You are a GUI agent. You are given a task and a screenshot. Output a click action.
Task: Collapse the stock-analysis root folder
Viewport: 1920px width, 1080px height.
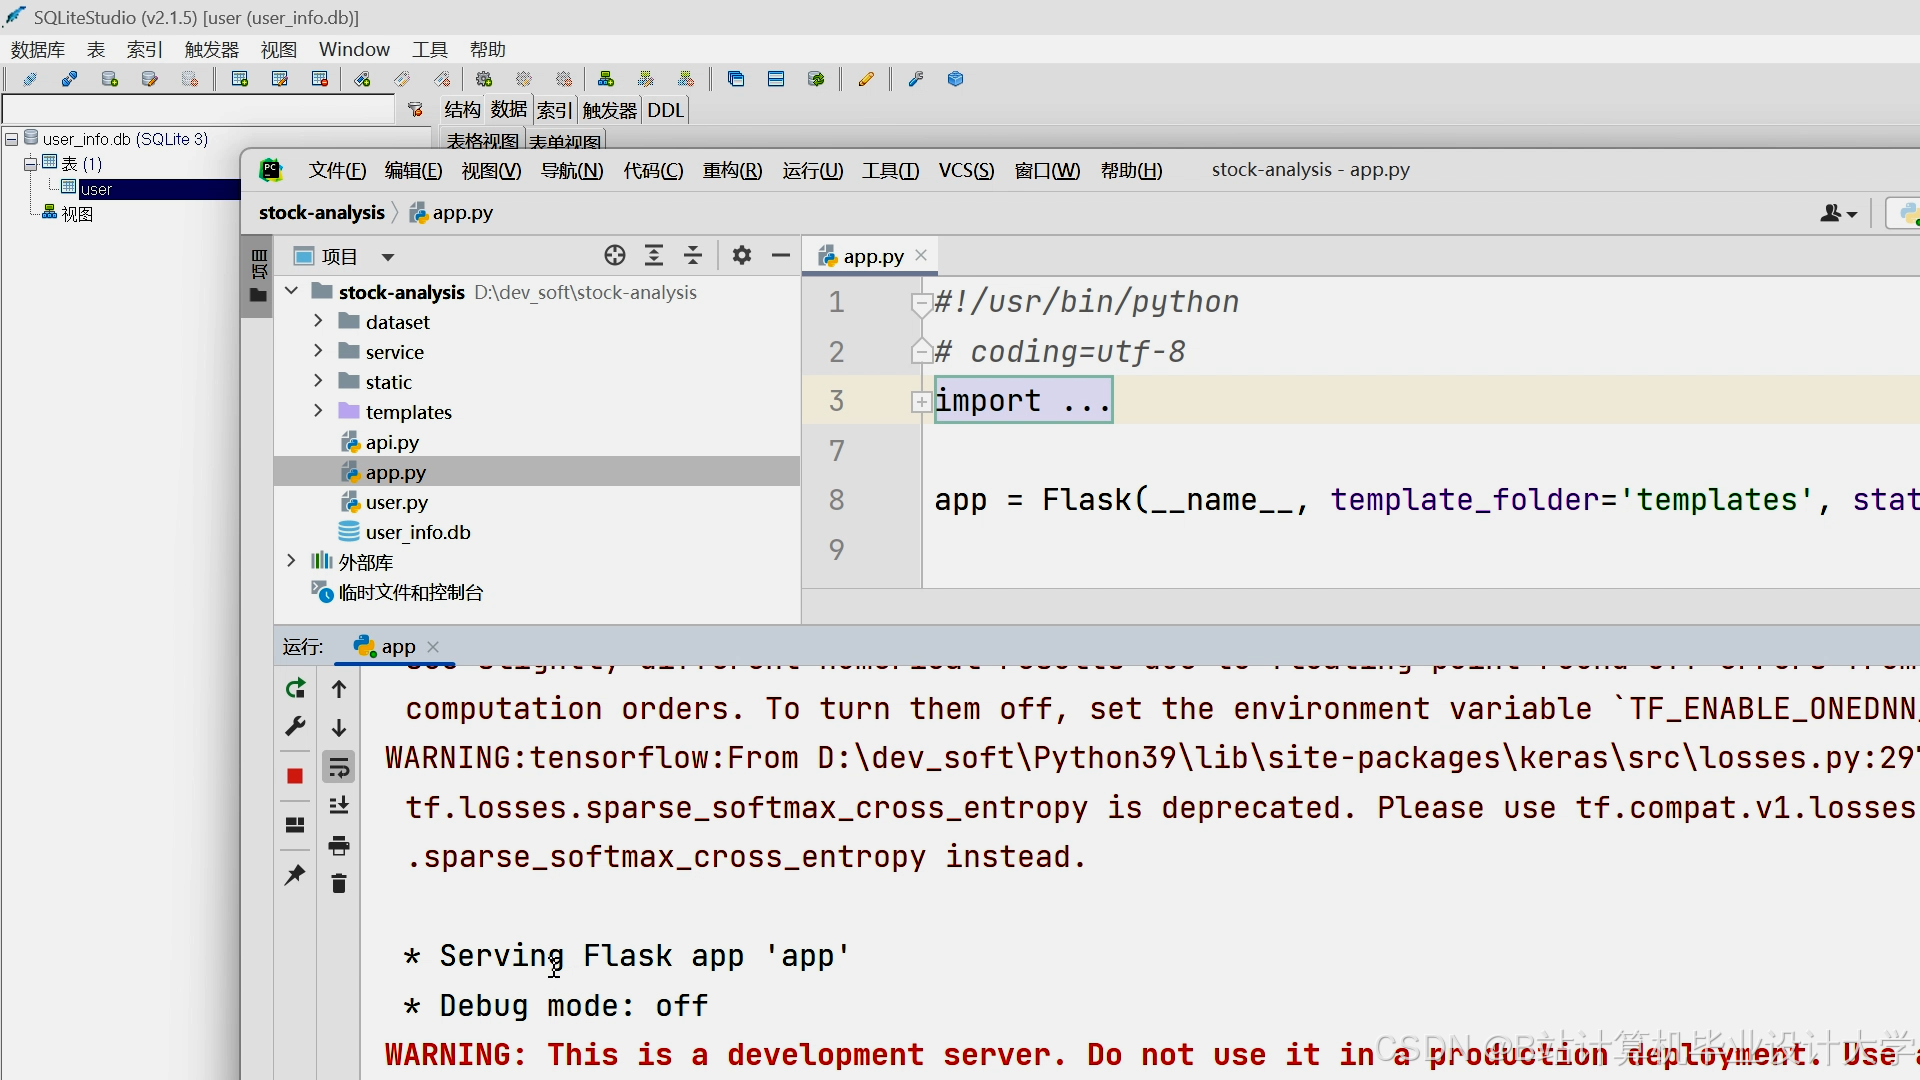[x=292, y=291]
